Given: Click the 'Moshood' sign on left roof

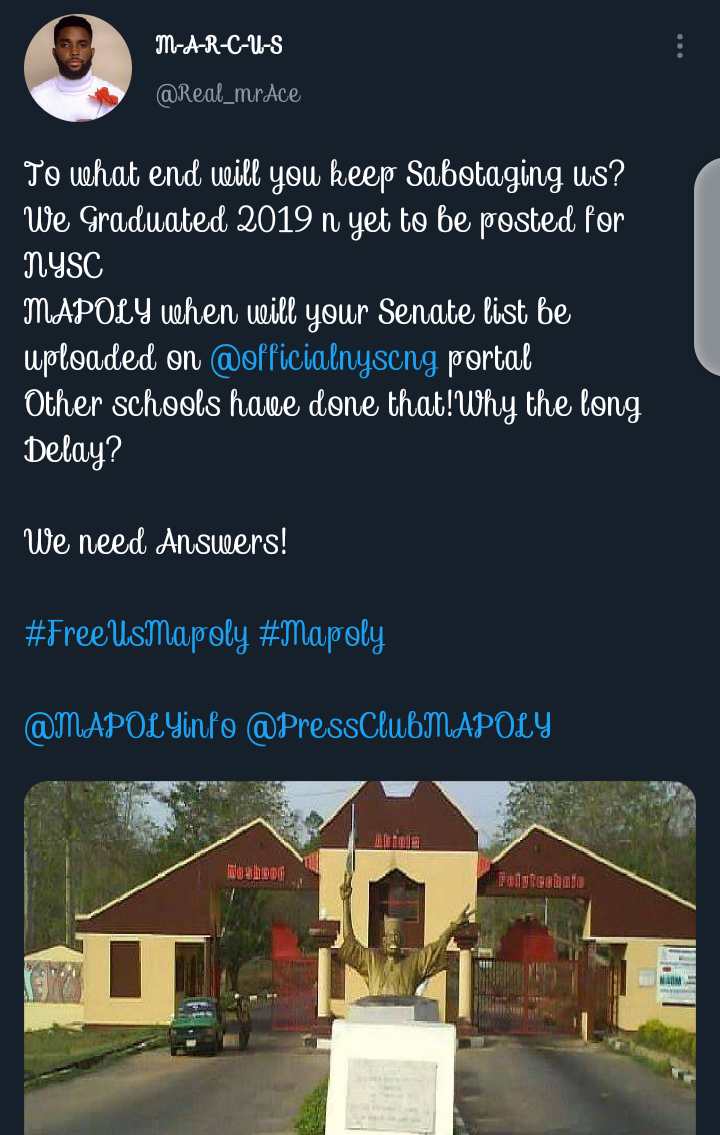Looking at the screenshot, I should pos(255,872).
